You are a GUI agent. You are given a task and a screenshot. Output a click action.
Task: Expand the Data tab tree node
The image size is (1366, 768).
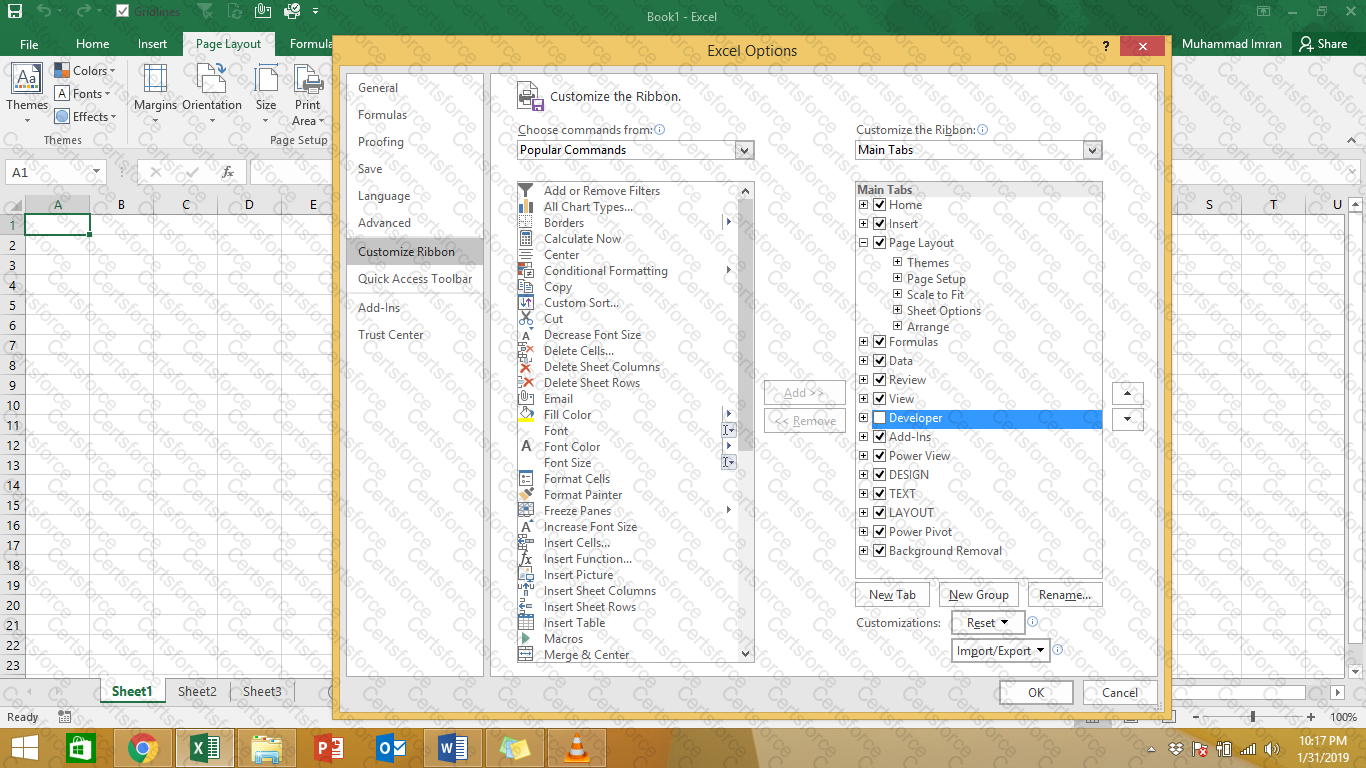point(864,361)
